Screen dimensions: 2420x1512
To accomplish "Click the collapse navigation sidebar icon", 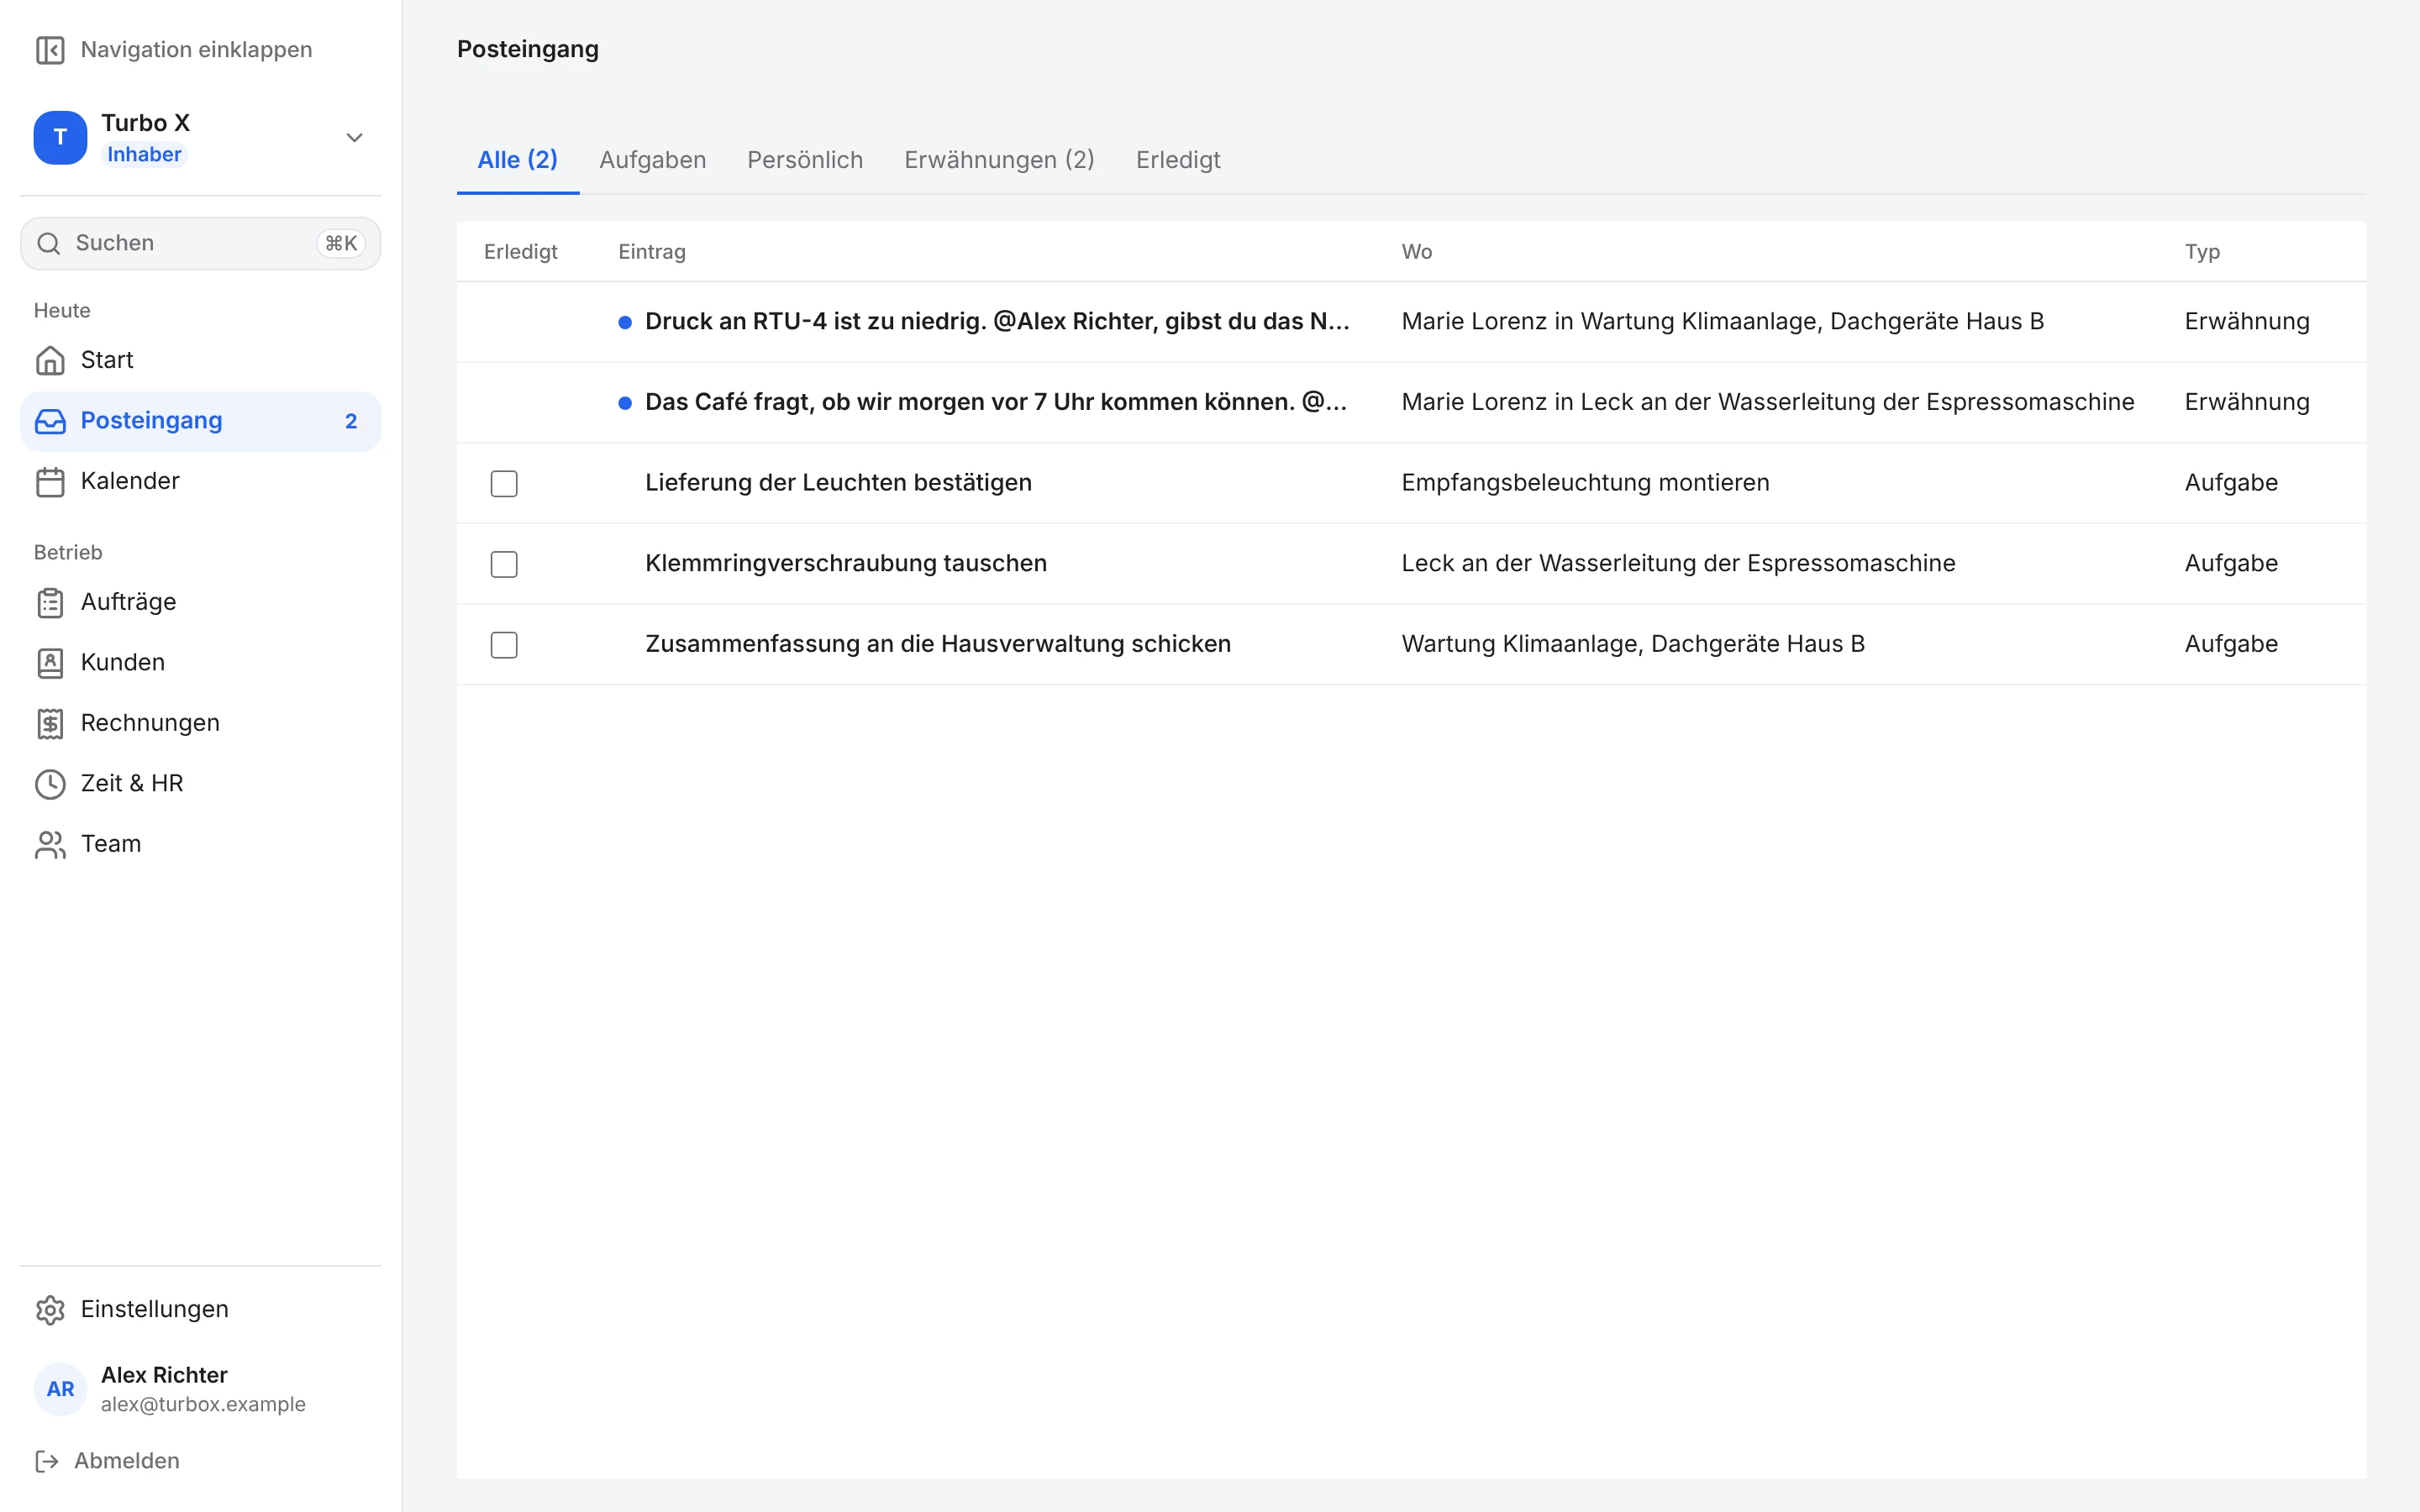I will 50,50.
